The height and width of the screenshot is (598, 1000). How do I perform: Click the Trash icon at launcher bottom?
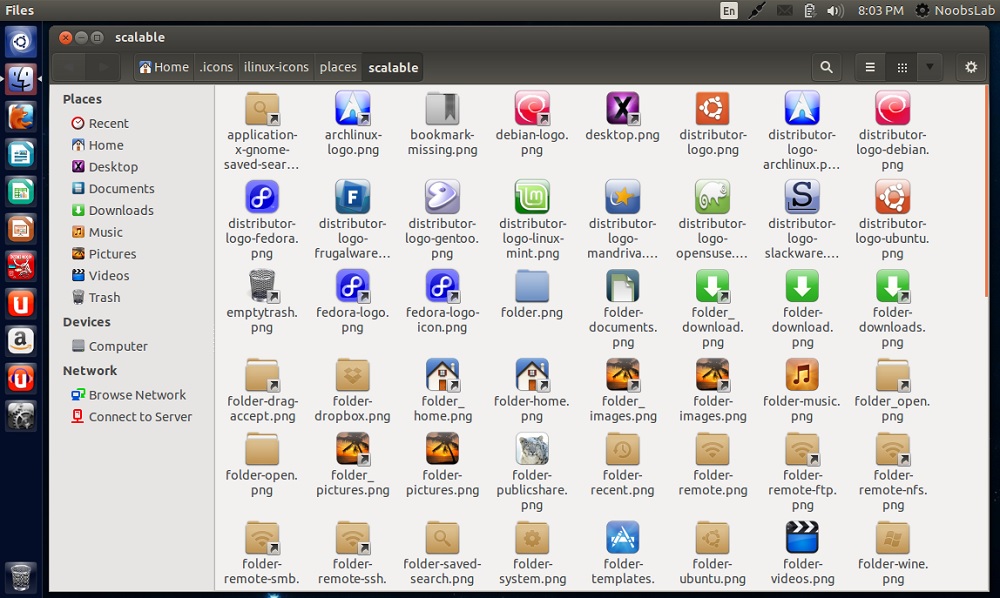point(21,577)
